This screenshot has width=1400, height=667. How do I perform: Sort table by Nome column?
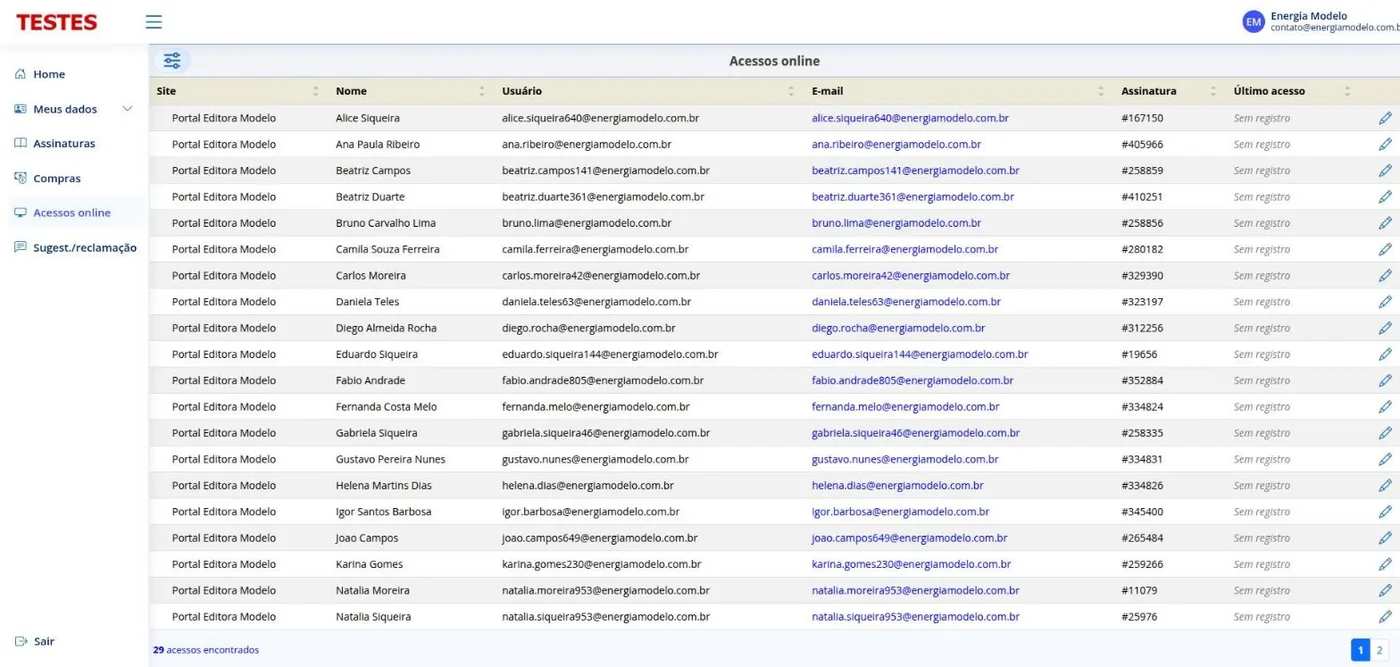[482, 91]
